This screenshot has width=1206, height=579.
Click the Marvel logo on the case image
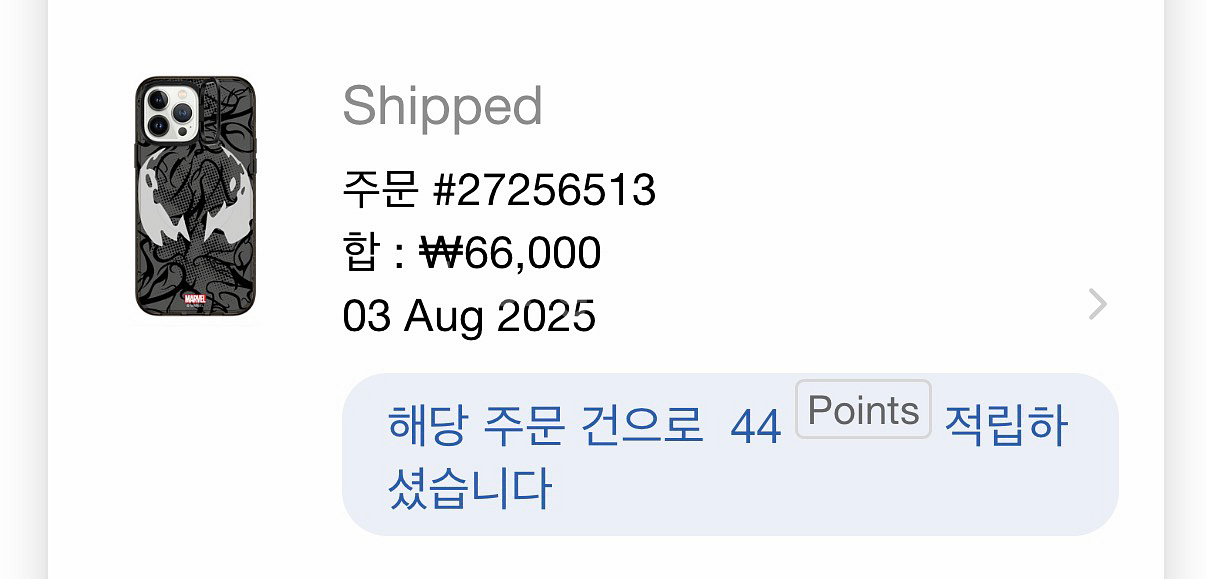click(x=194, y=298)
